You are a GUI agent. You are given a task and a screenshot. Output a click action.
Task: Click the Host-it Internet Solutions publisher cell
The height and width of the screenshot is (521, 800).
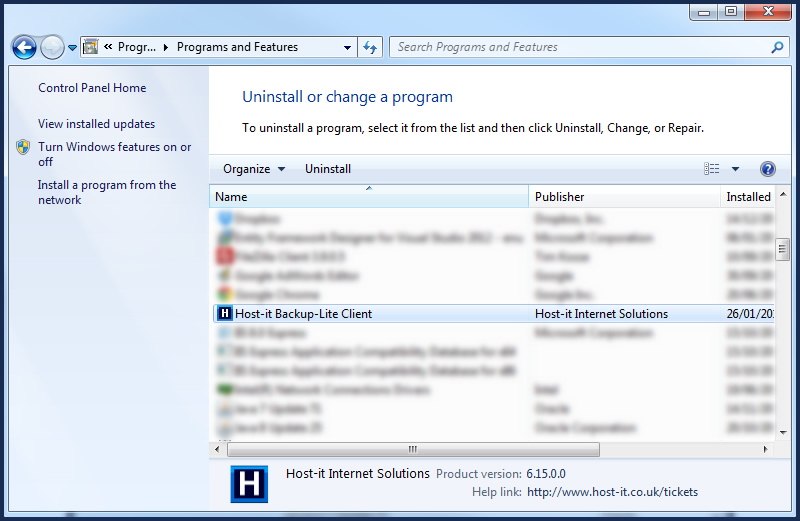pyautogui.click(x=602, y=314)
